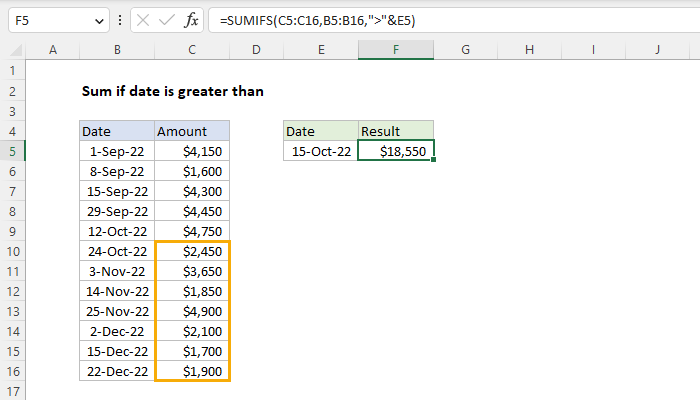The image size is (700, 400).
Task: Click the Cancel (X) formula icon
Action: pyautogui.click(x=143, y=21)
